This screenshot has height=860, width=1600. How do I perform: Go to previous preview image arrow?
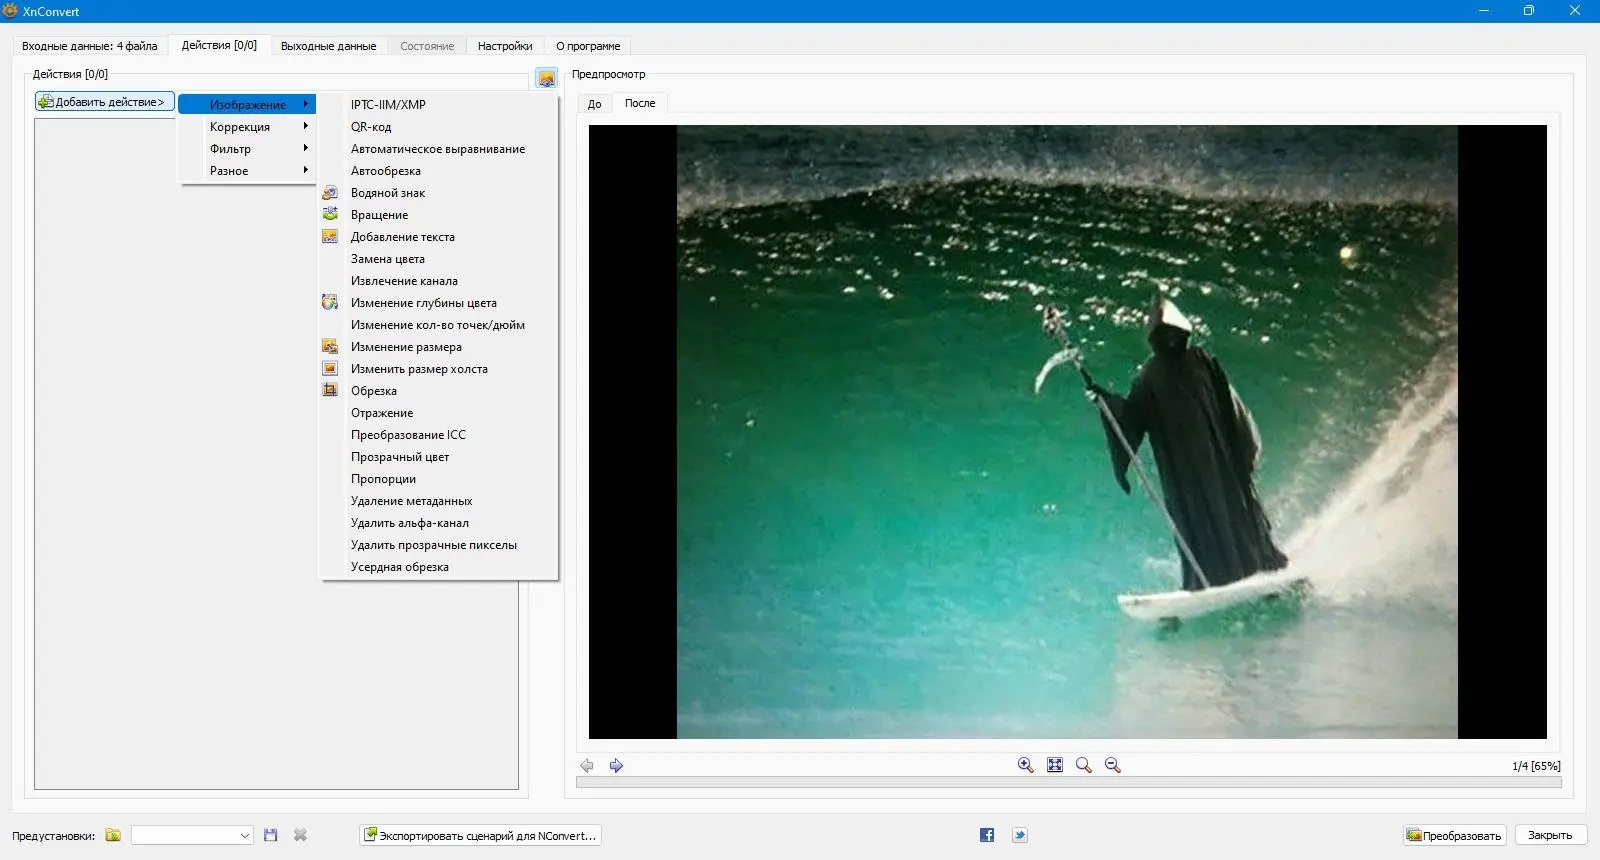pyautogui.click(x=587, y=765)
